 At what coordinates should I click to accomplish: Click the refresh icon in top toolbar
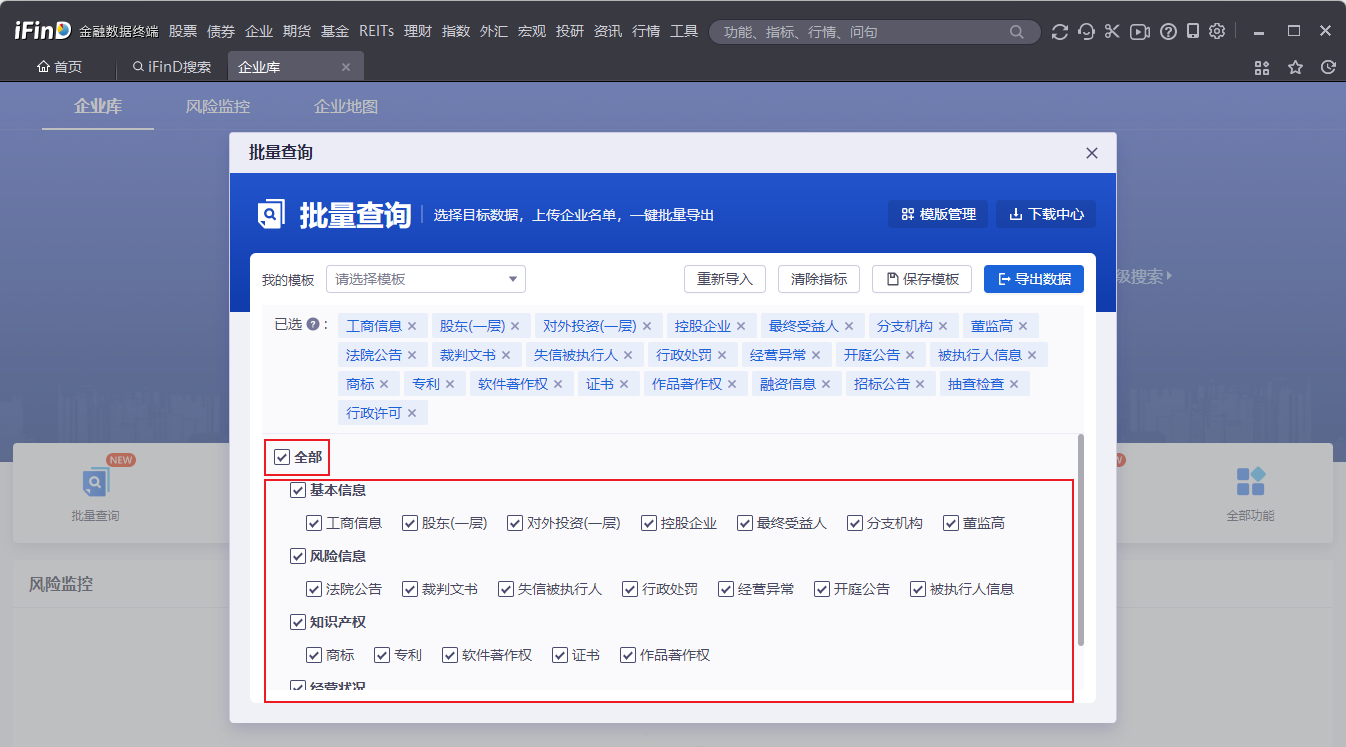(1060, 32)
